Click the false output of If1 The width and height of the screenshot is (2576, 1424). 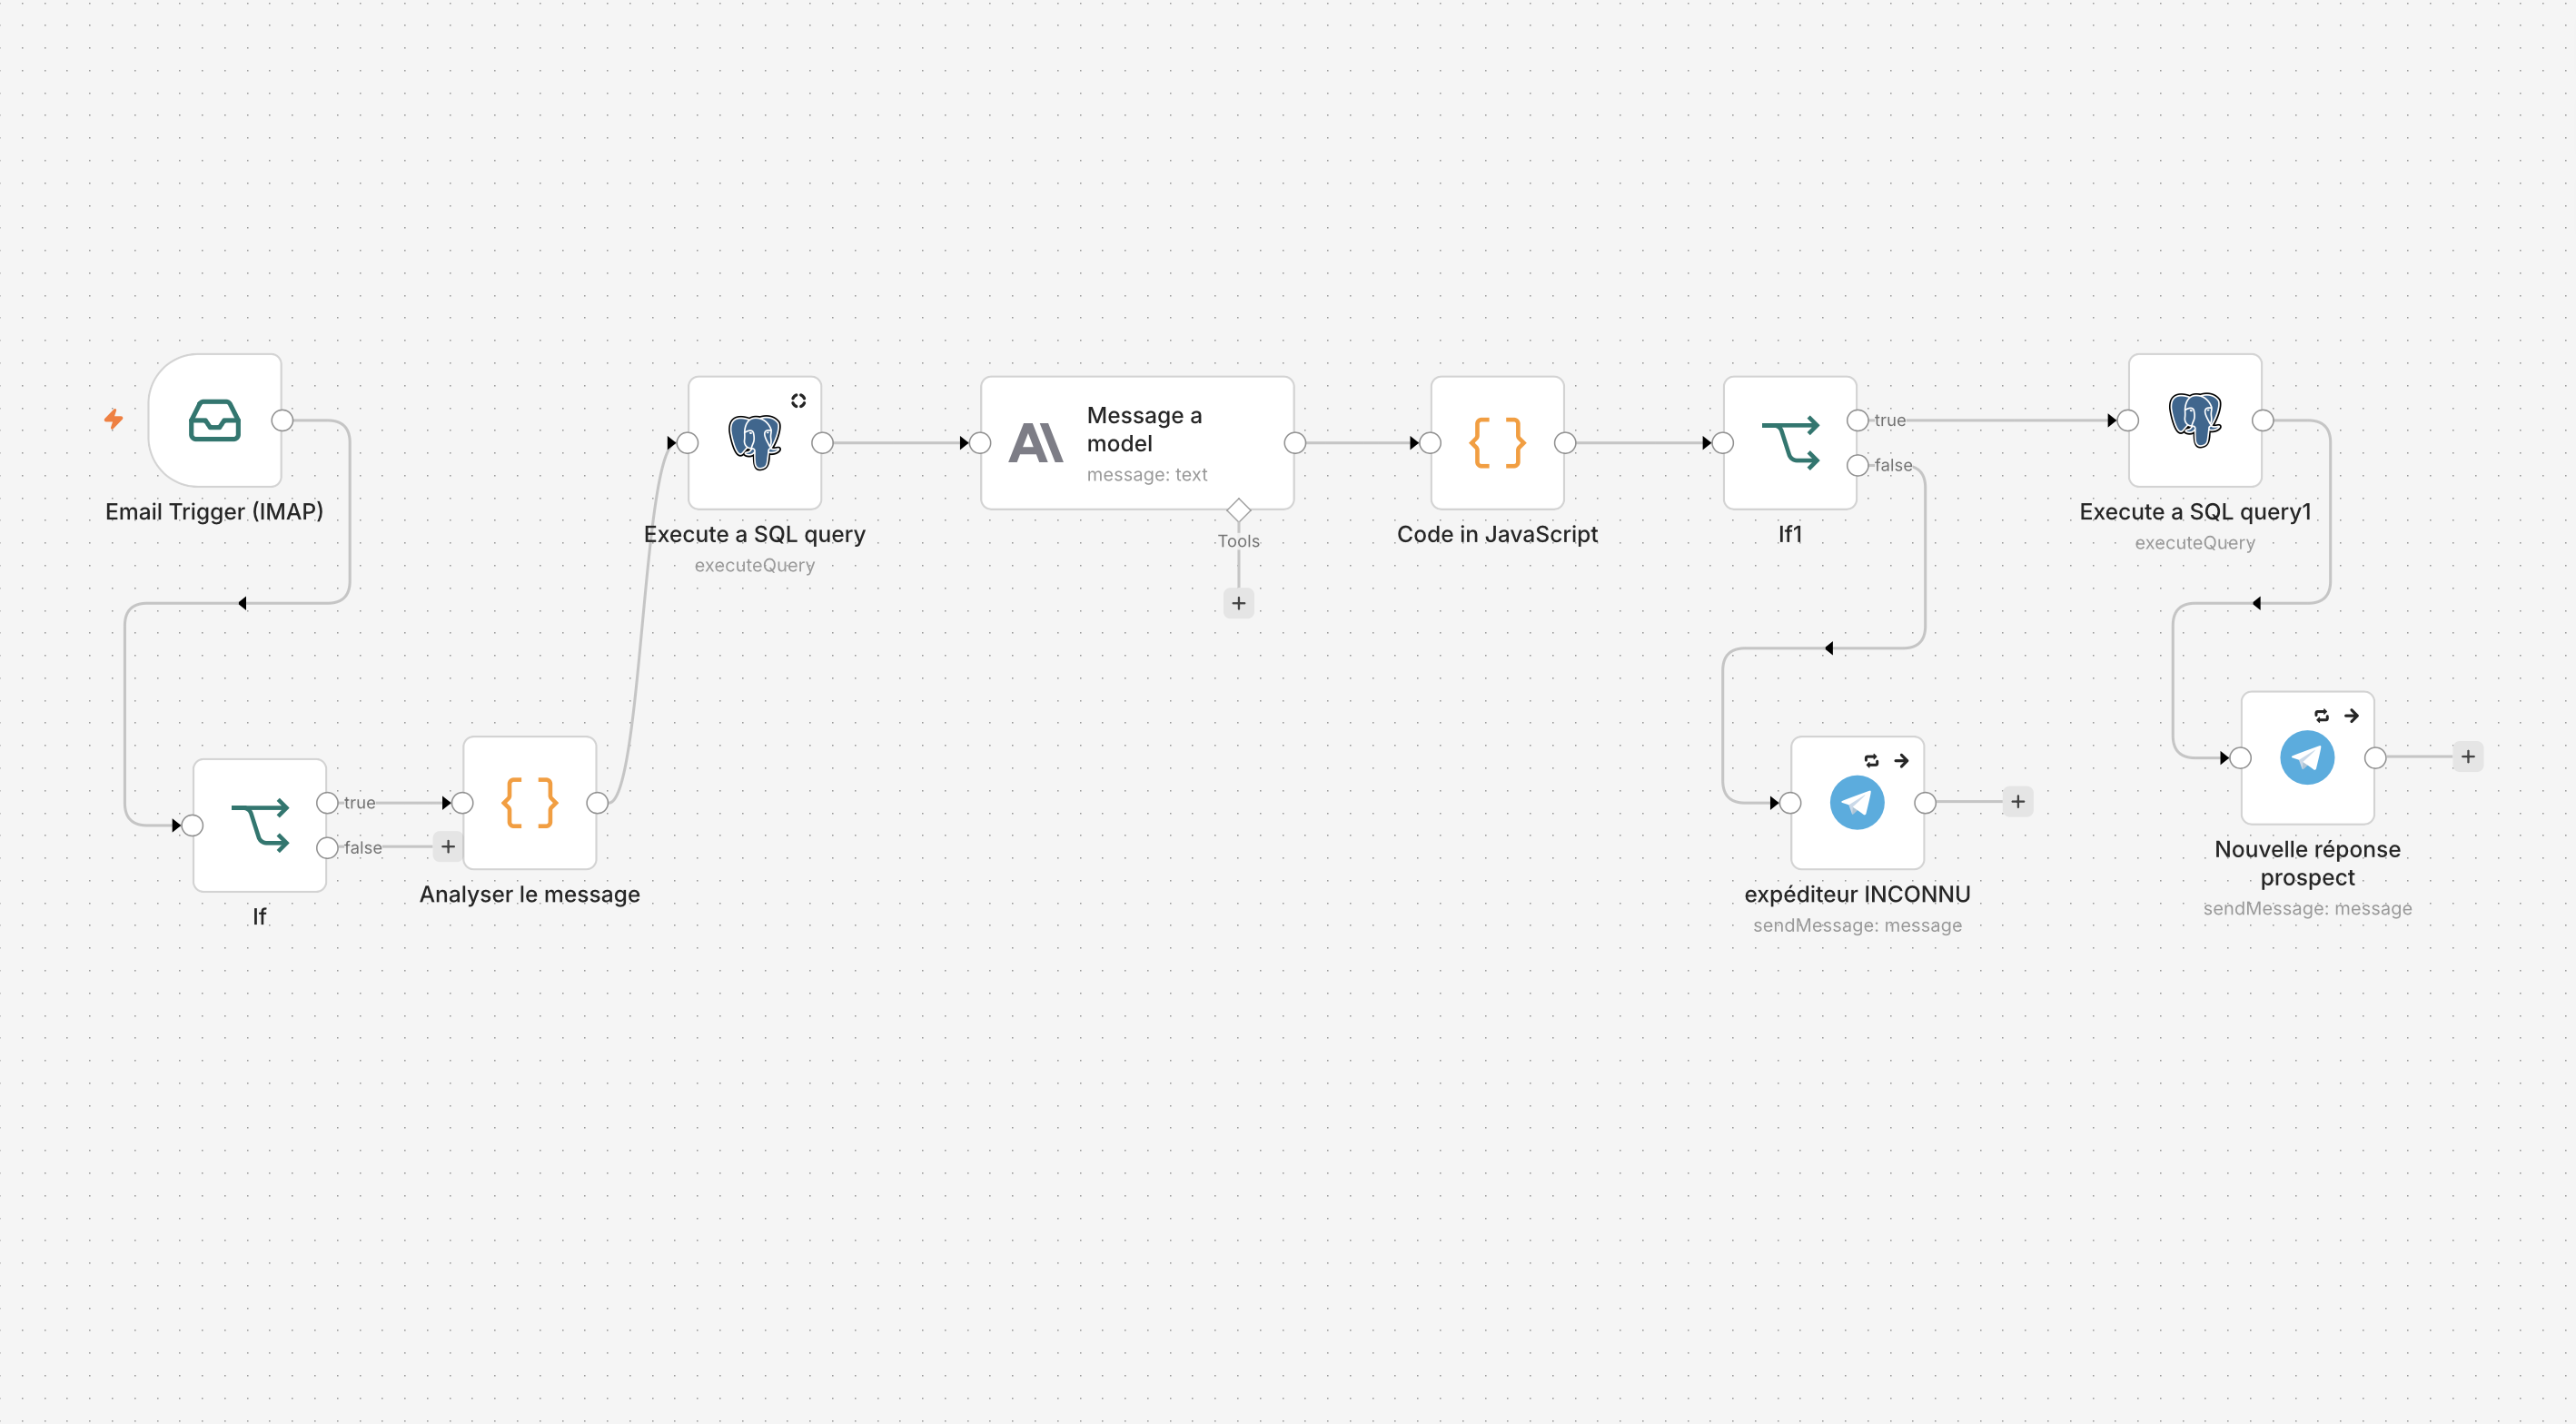[x=1857, y=465]
